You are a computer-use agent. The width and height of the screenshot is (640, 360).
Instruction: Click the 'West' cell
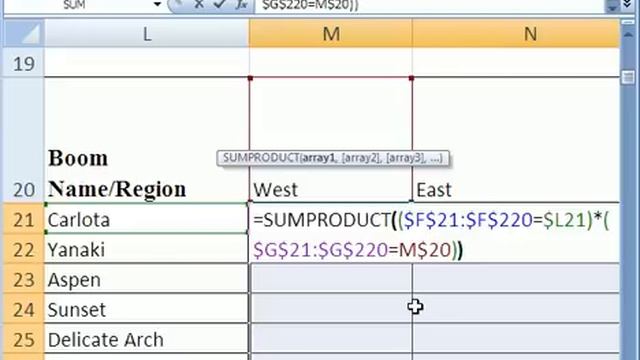(x=331, y=140)
